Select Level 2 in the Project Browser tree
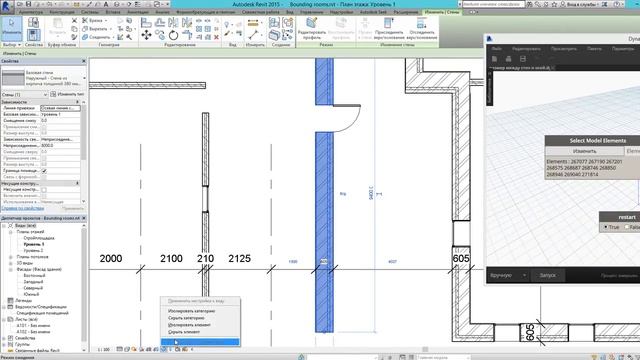The width and height of the screenshot is (640, 360). 33,250
